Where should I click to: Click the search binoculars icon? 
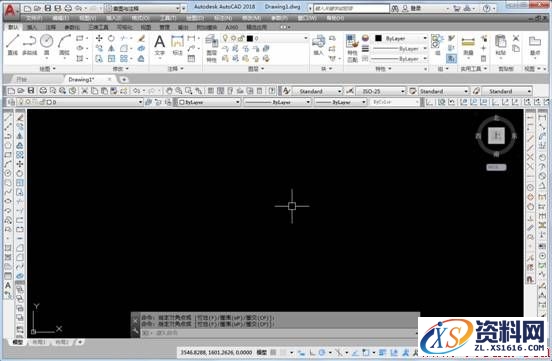(395, 8)
